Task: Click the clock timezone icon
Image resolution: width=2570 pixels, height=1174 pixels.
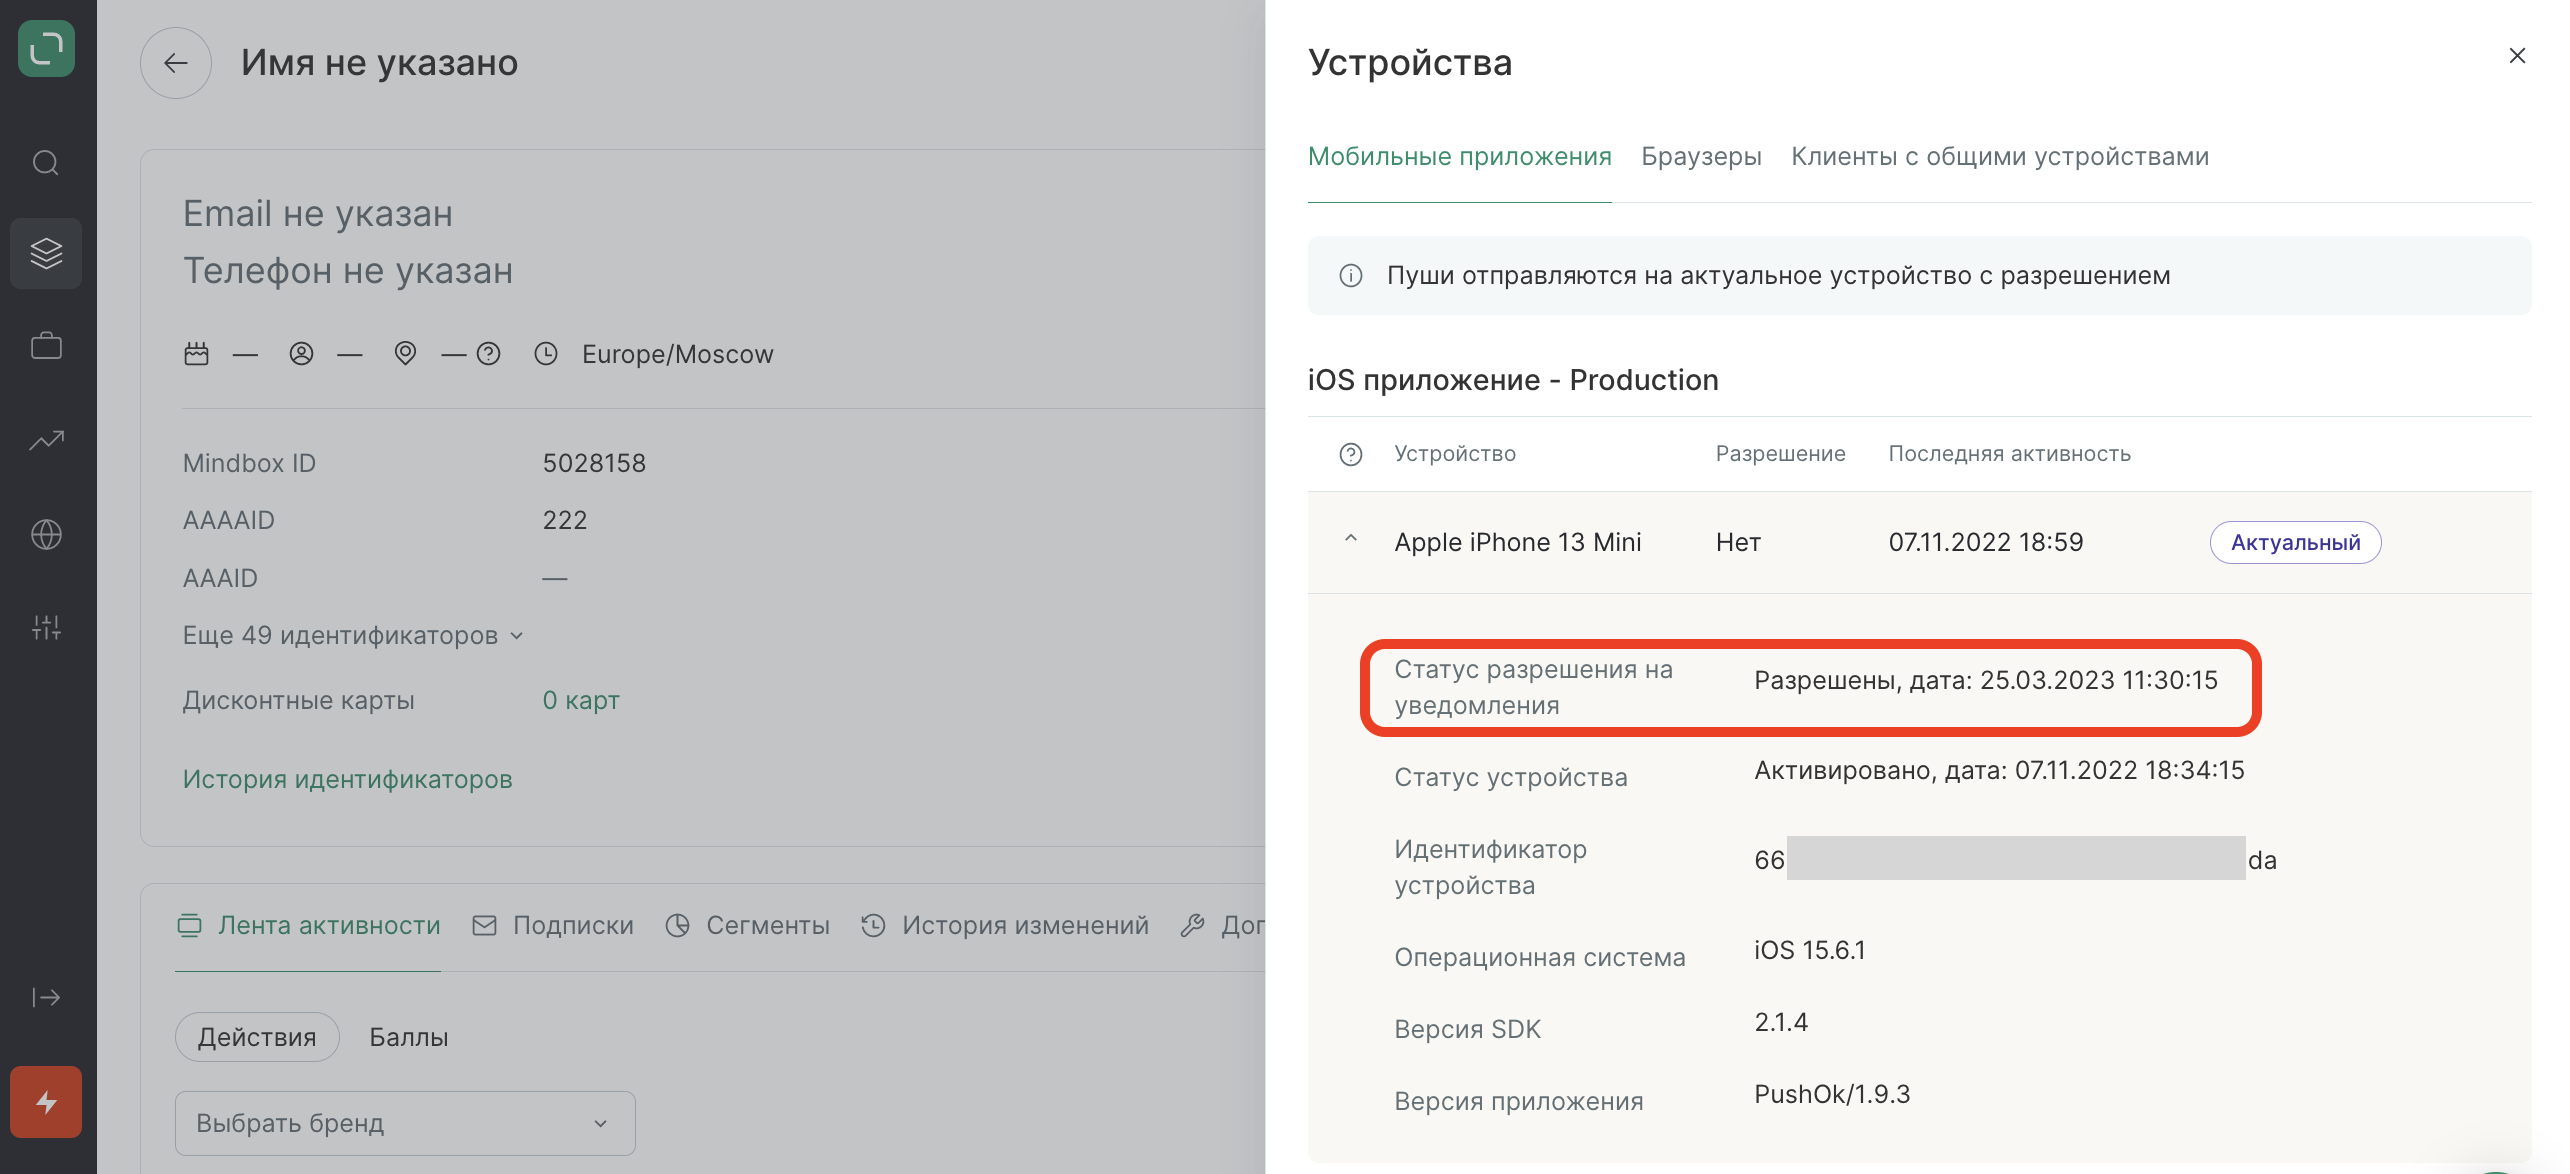Action: pyautogui.click(x=546, y=354)
